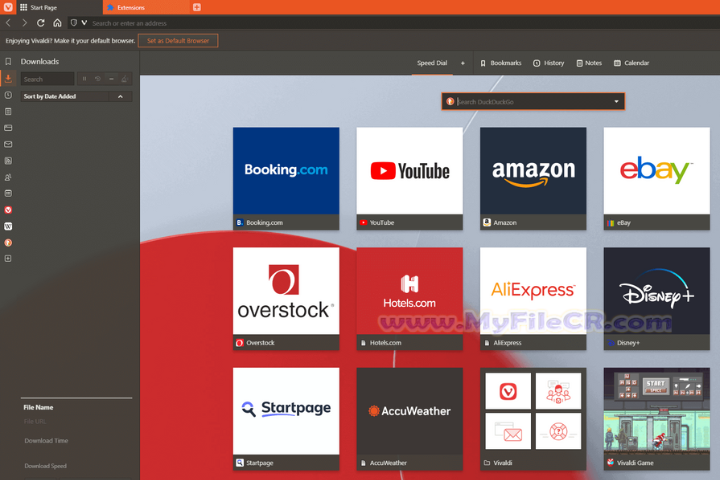Open the Window panel icon
720x480 pixels.
(8, 128)
